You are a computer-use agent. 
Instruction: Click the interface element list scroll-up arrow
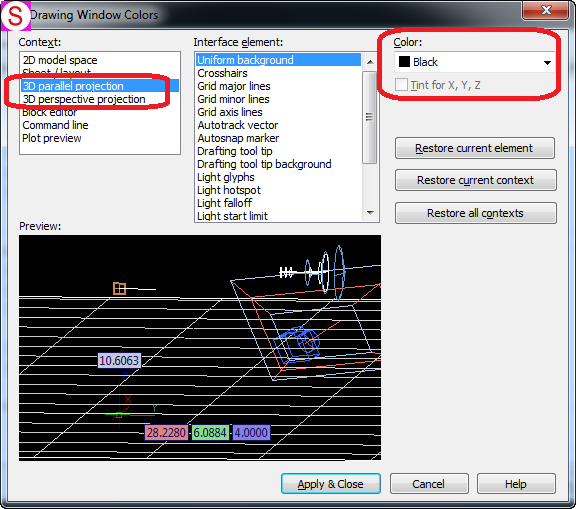tap(370, 62)
